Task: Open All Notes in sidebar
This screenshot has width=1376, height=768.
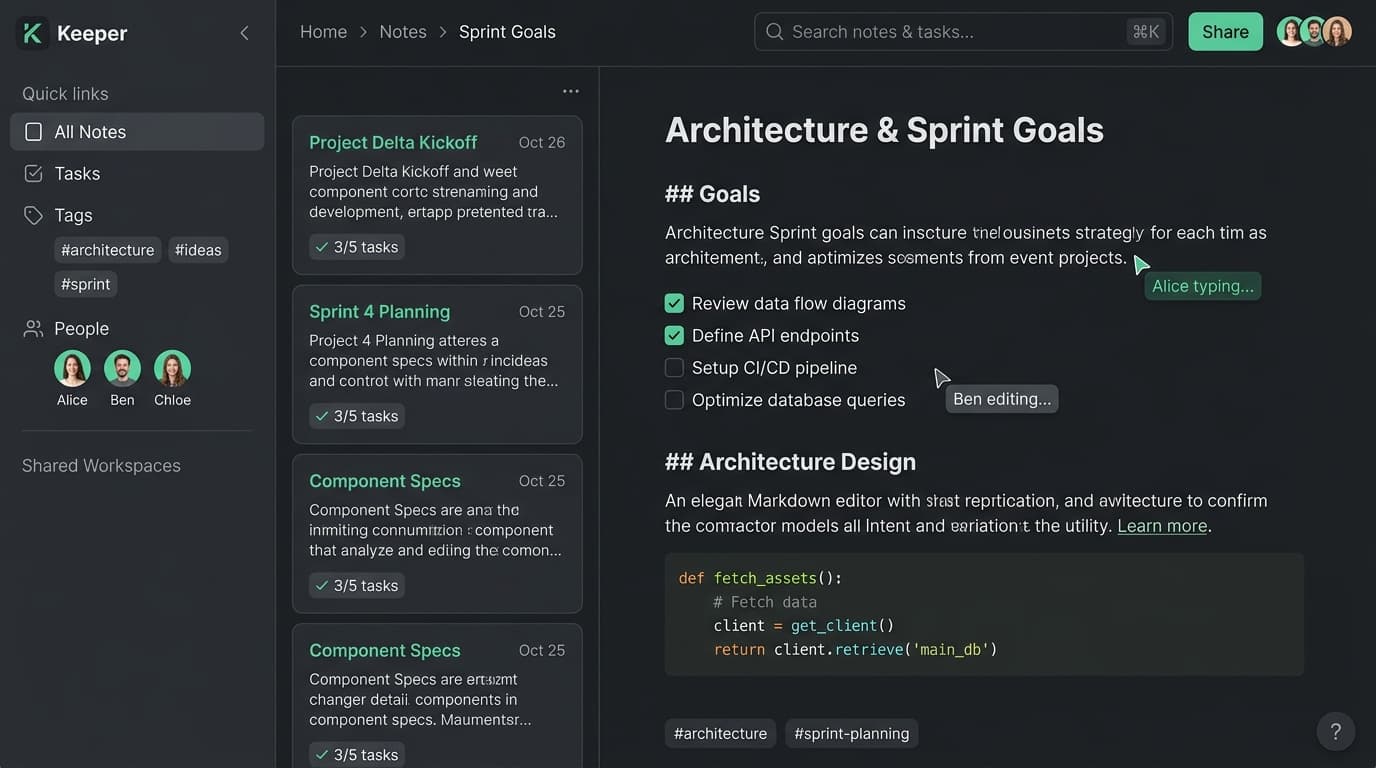Action: tap(137, 132)
